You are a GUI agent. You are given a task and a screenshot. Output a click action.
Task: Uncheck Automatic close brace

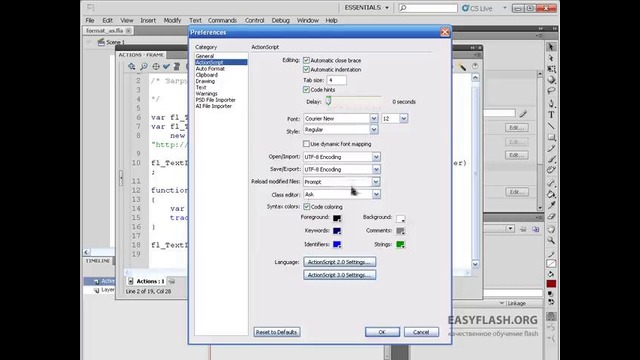(x=306, y=60)
